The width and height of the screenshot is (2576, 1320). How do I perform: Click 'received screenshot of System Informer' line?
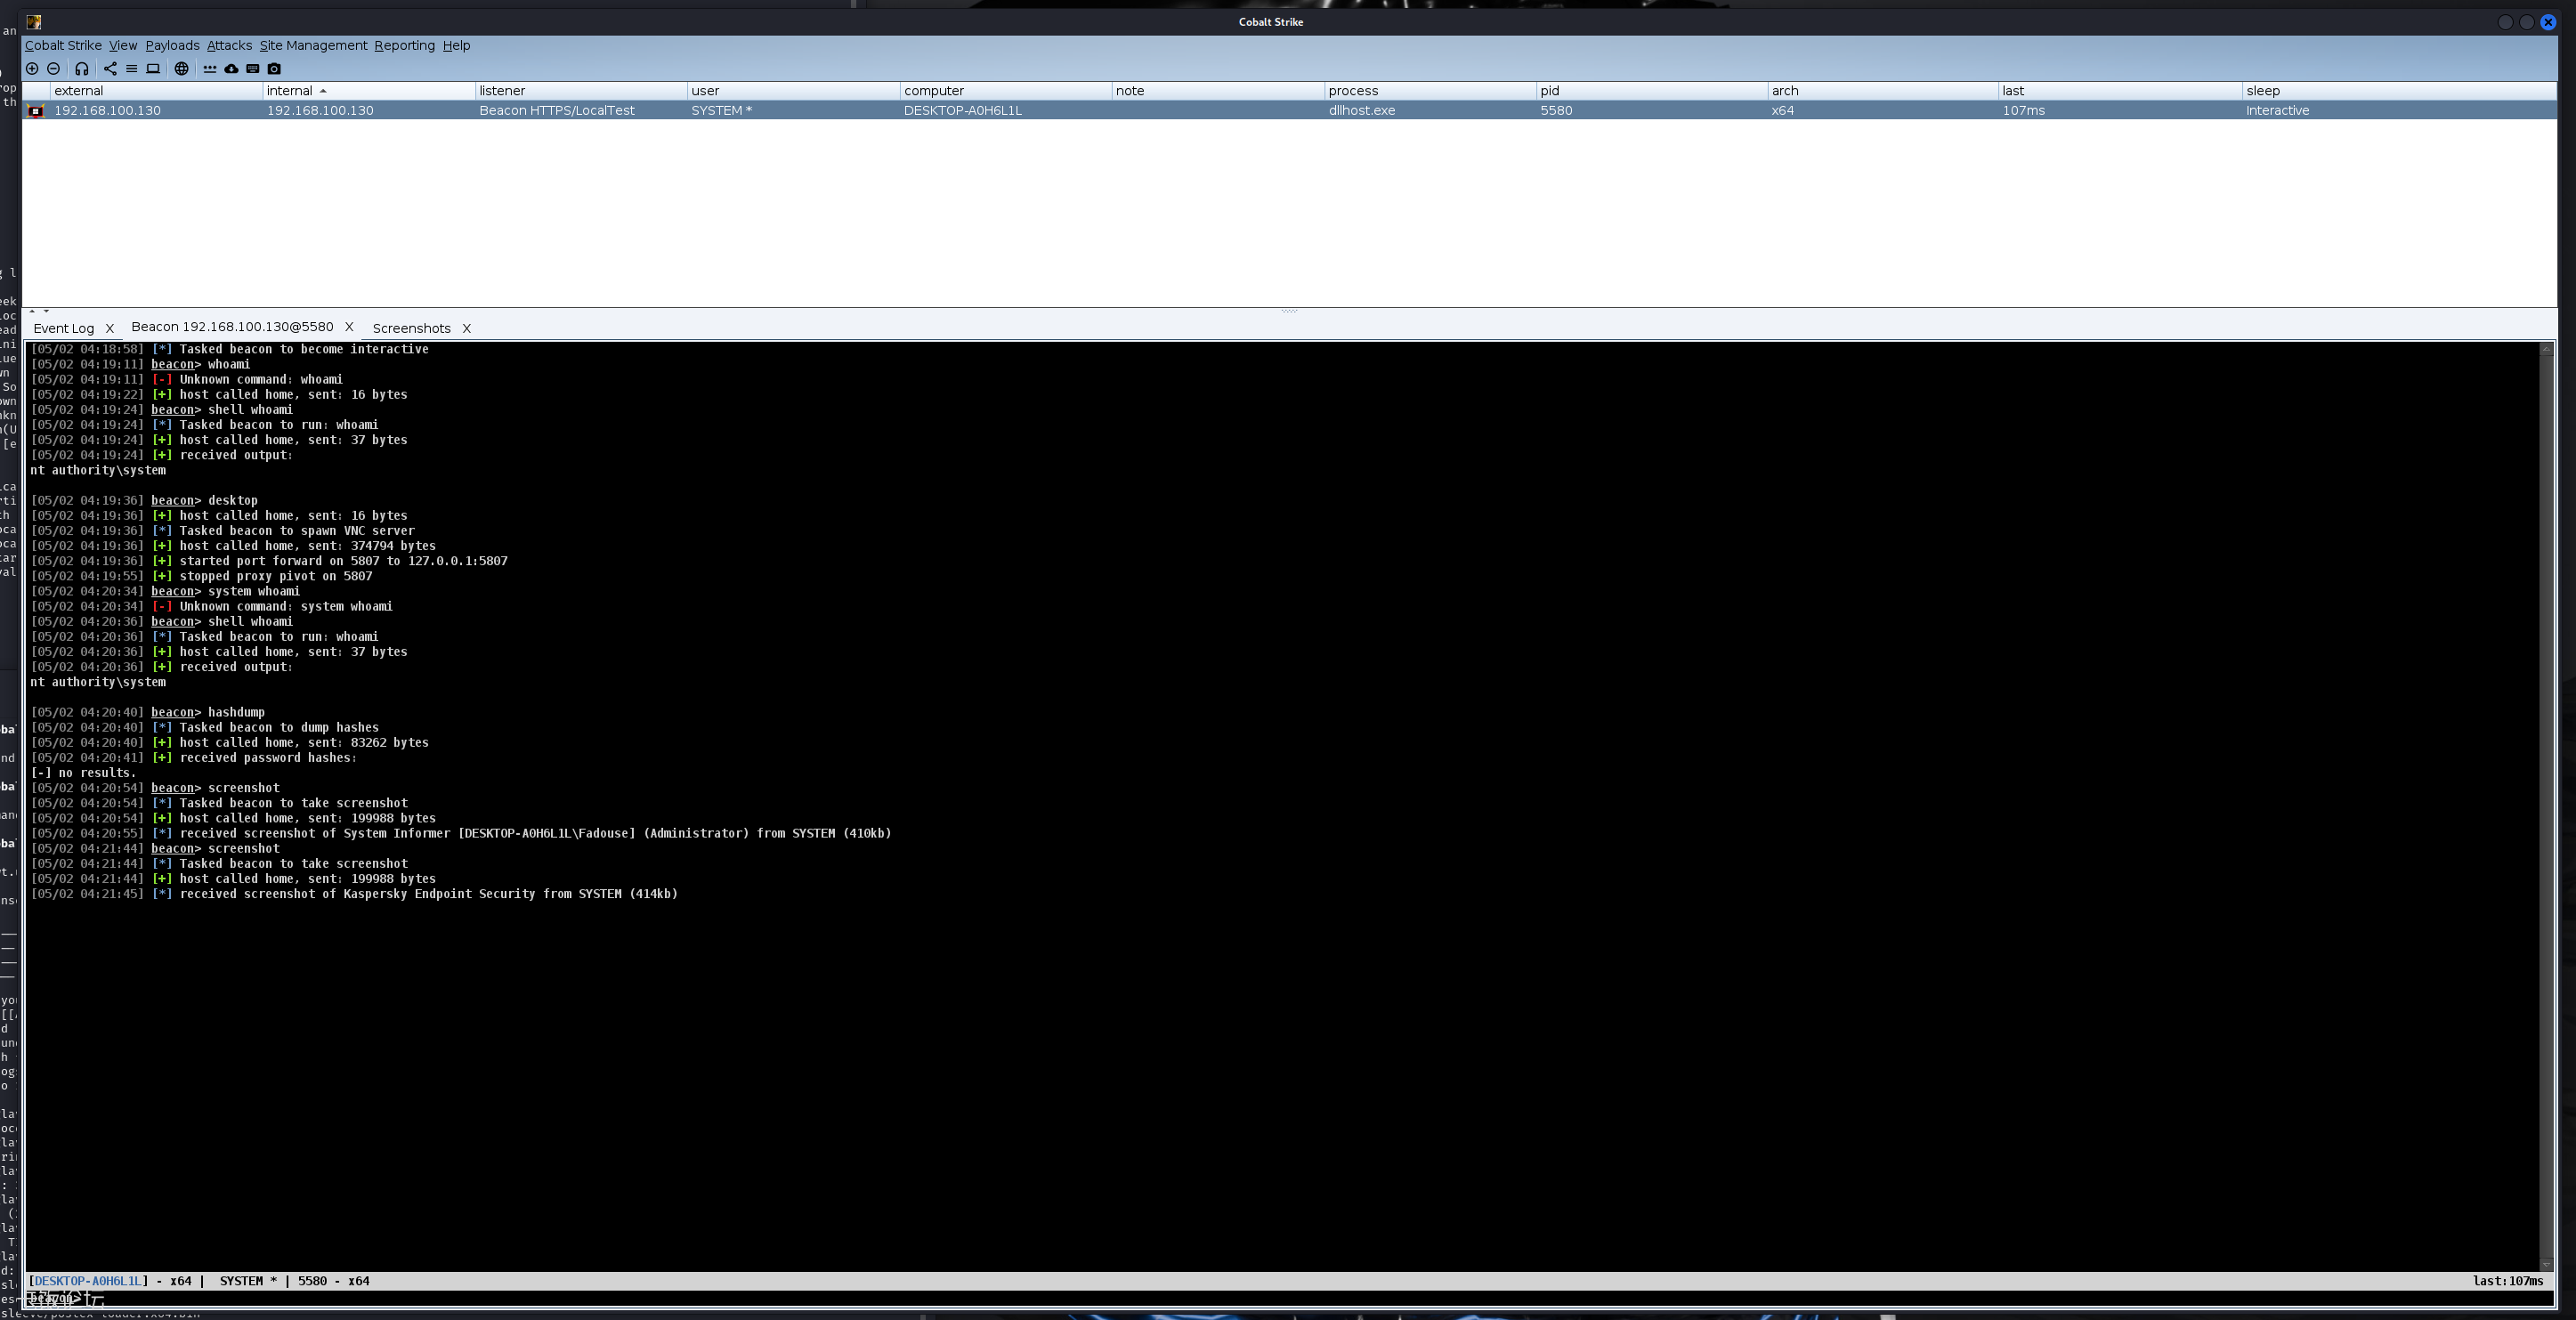coord(461,833)
